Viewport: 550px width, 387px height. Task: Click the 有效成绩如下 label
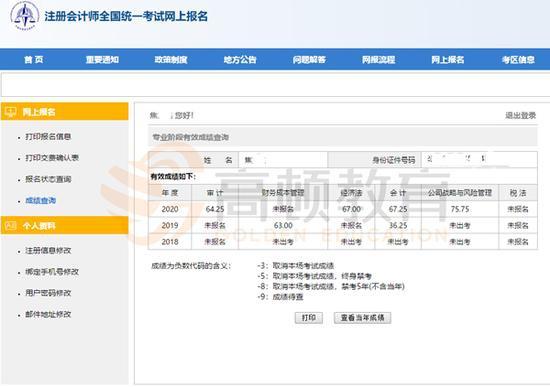(173, 176)
